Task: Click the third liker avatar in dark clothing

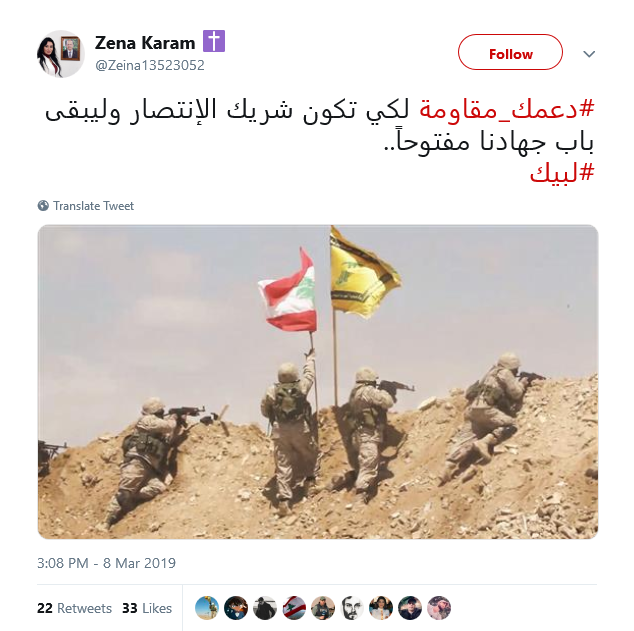Action: click(x=265, y=608)
